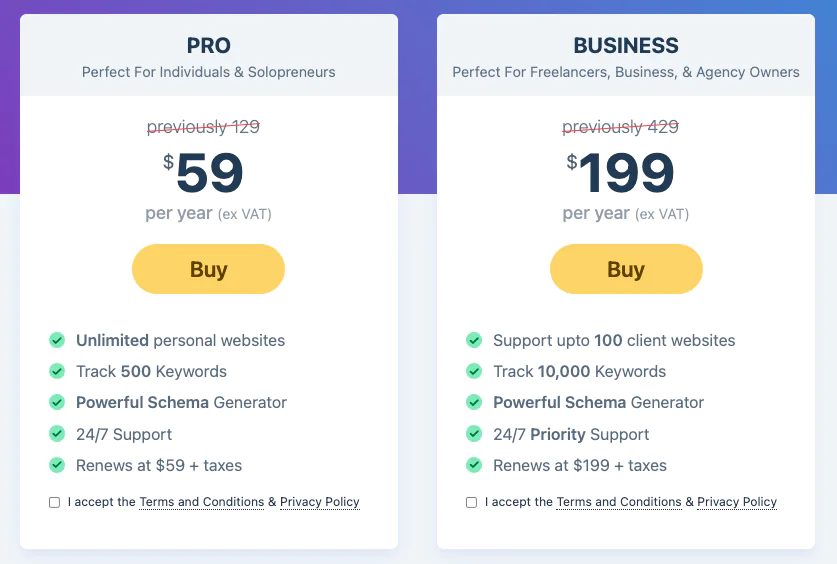The image size is (837, 564).
Task: Click the $199 price on BUSINESS plan
Action: coord(621,172)
